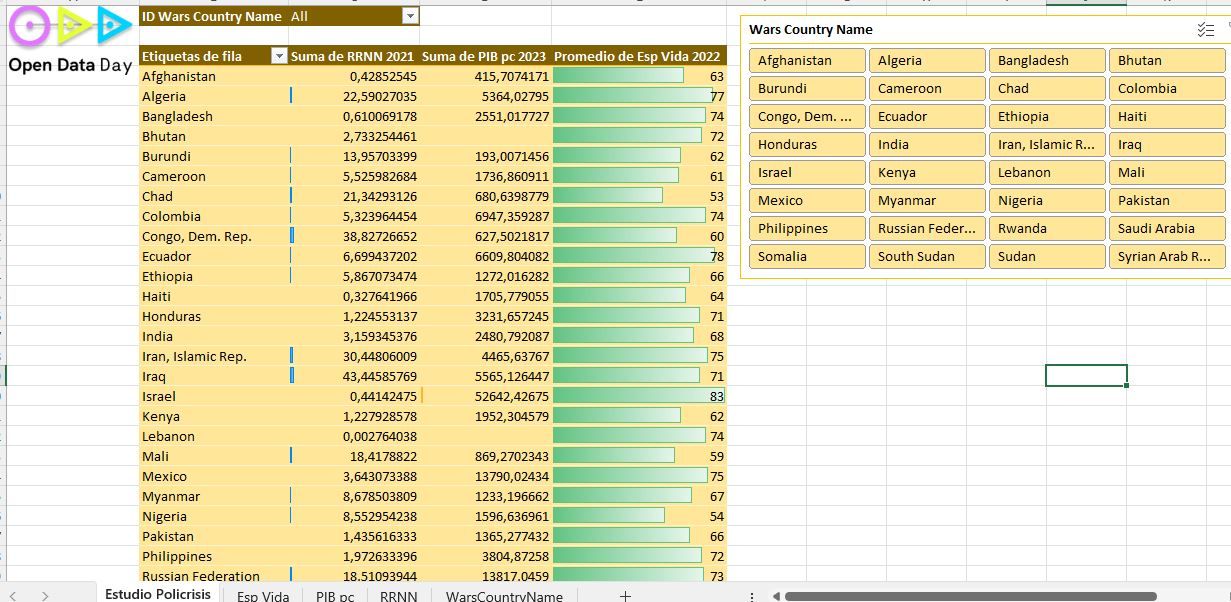Filter by Algeria in the slicer
This screenshot has width=1231, height=602.
927,60
